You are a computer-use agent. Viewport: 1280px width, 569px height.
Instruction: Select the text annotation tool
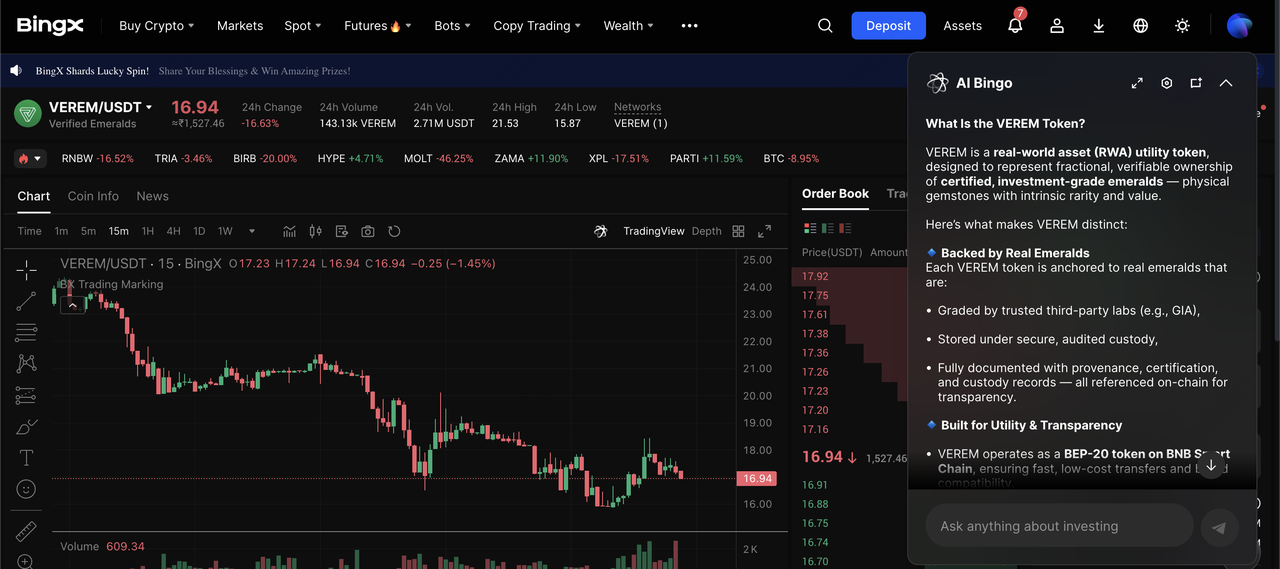click(26, 458)
